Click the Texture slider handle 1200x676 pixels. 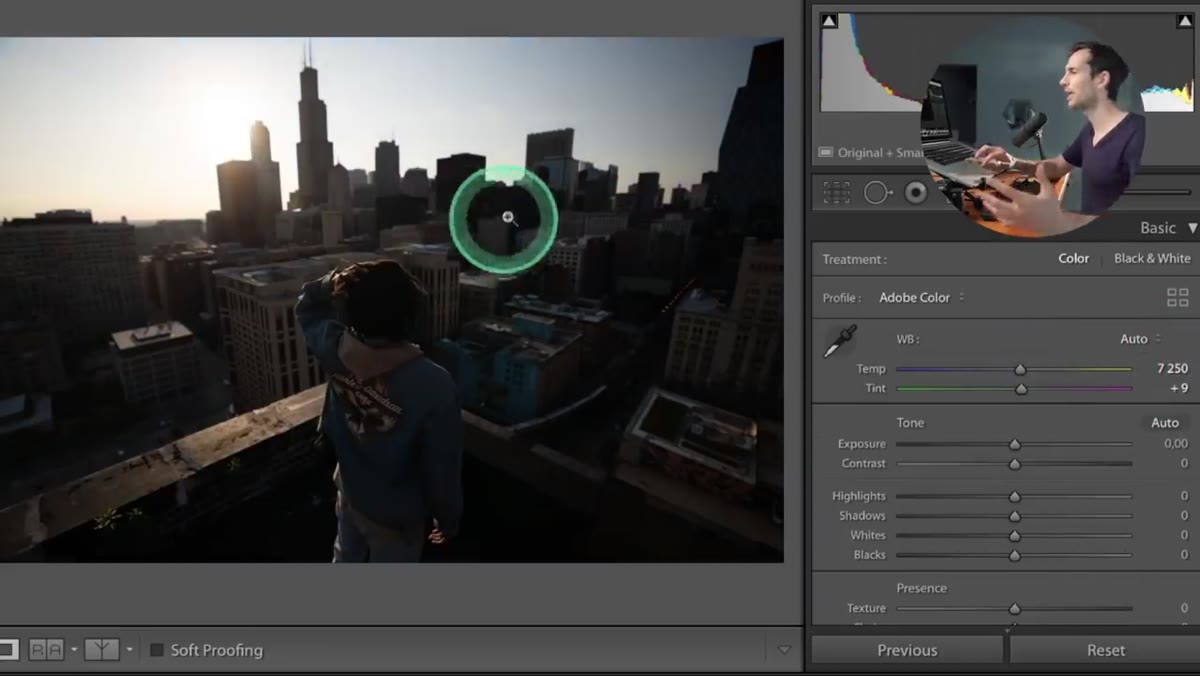[1015, 608]
